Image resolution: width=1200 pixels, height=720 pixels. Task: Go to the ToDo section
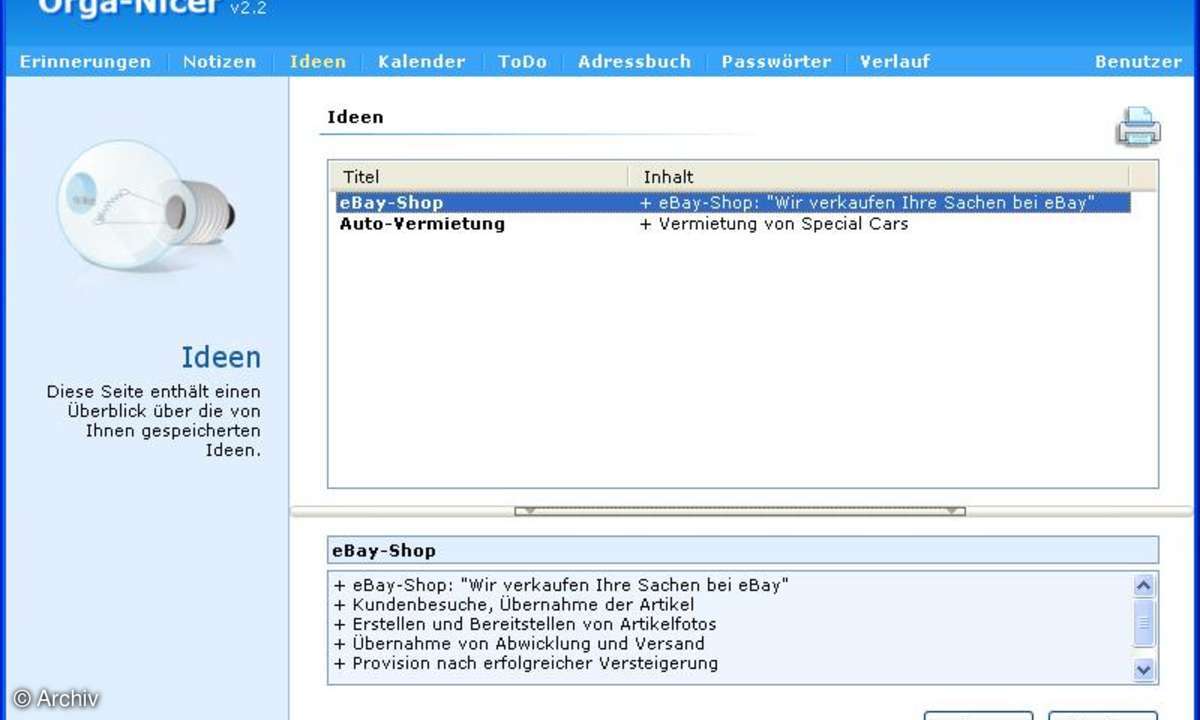click(522, 61)
